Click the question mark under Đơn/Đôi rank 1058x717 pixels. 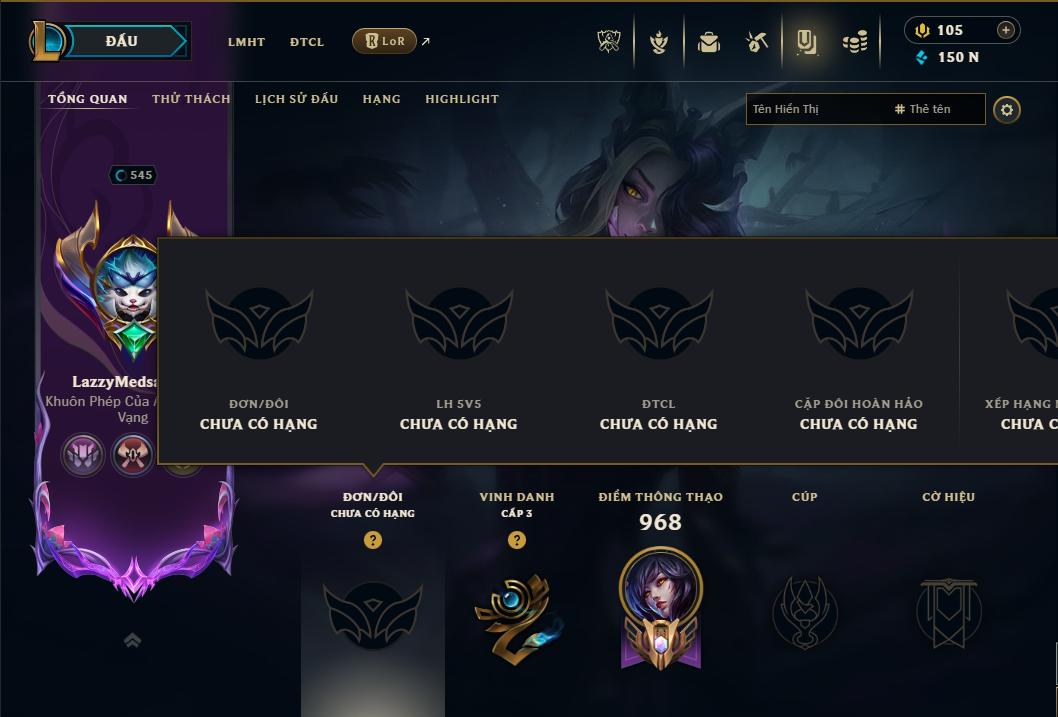[x=372, y=540]
